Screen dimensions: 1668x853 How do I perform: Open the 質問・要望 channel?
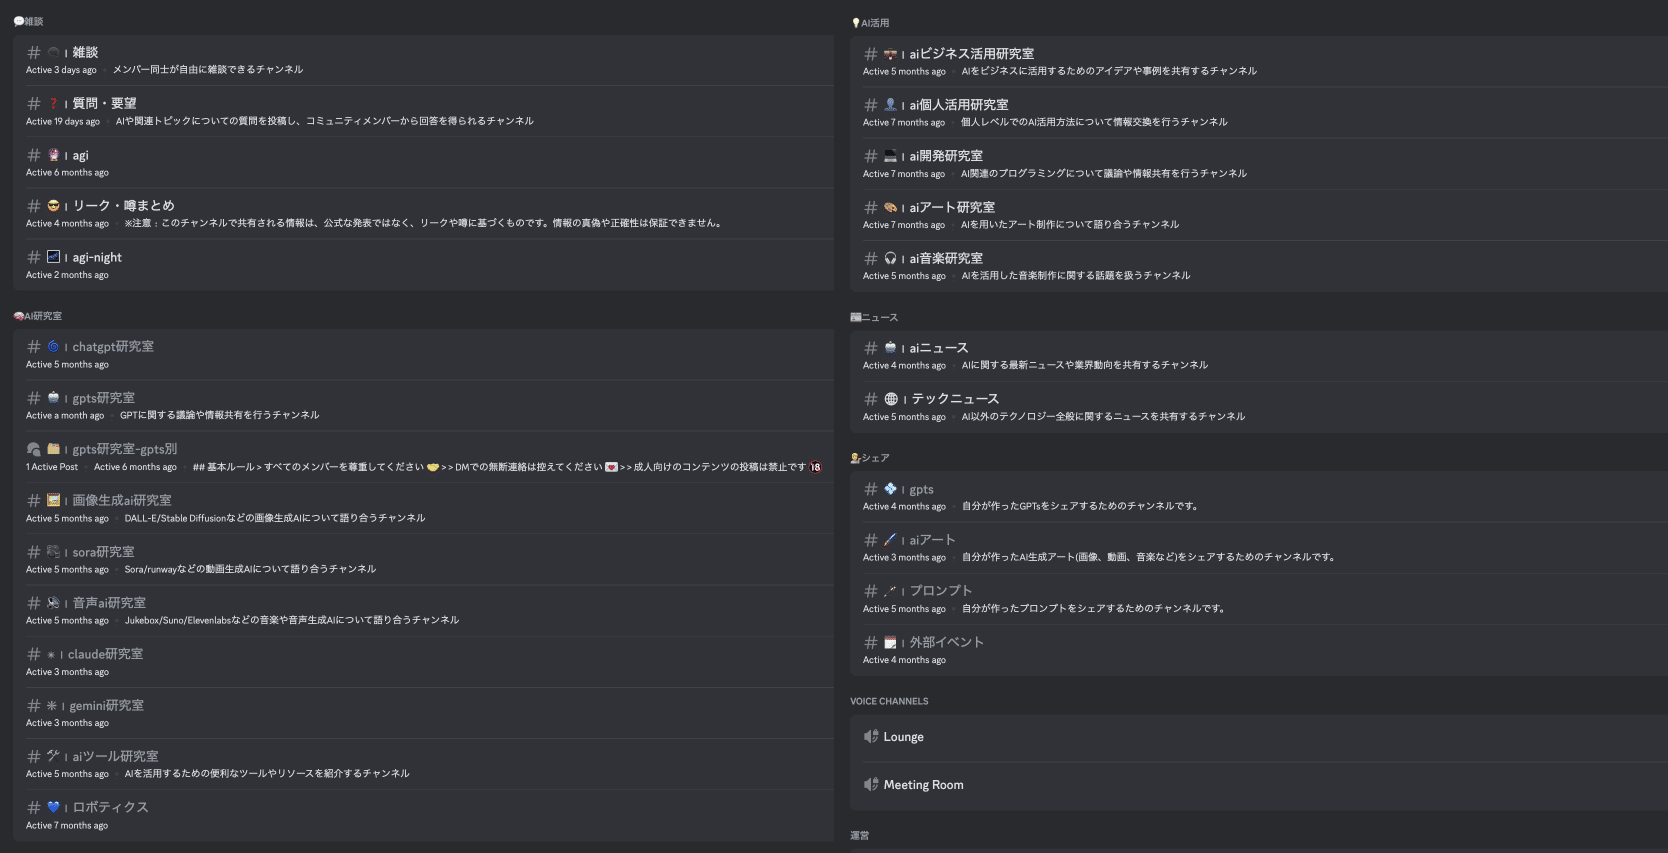point(104,104)
